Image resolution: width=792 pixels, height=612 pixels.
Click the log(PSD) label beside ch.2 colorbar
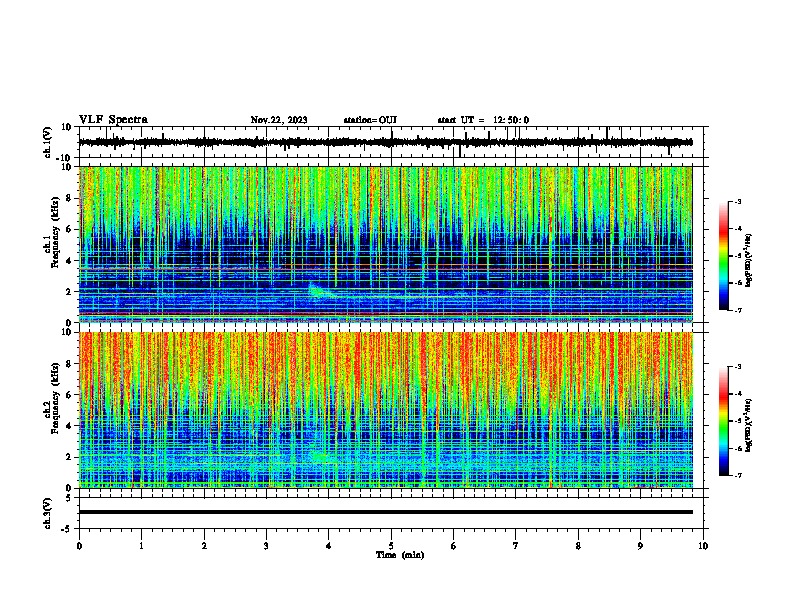click(749, 425)
